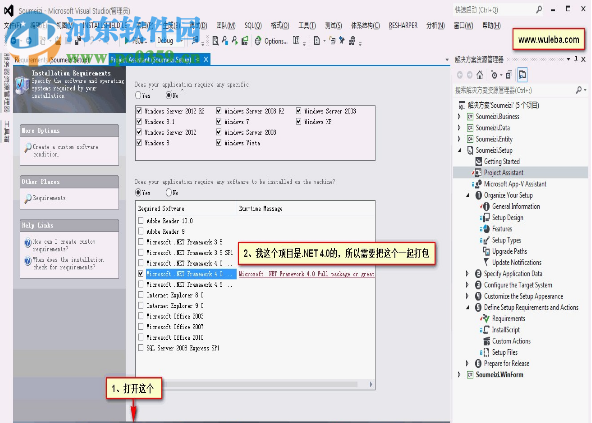The height and width of the screenshot is (423, 592).
Task: Open the 格式(O) menu
Action: (280, 25)
